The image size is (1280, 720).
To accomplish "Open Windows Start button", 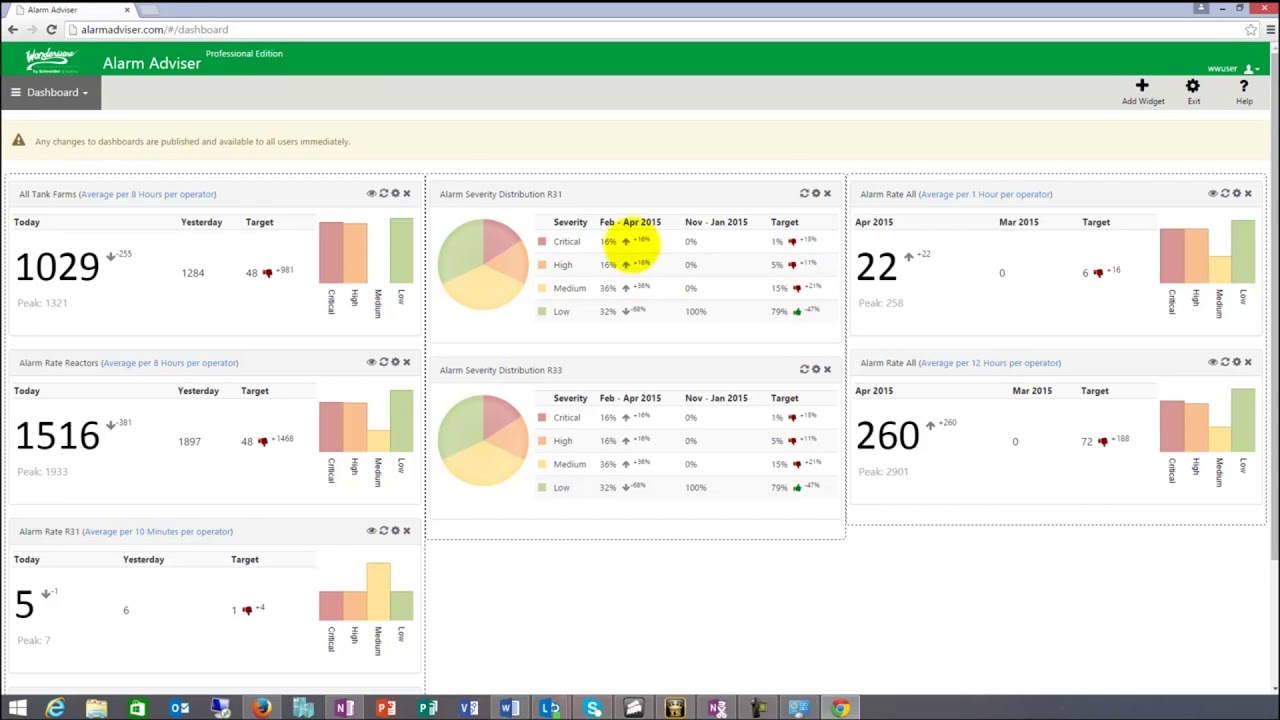I will (17, 709).
